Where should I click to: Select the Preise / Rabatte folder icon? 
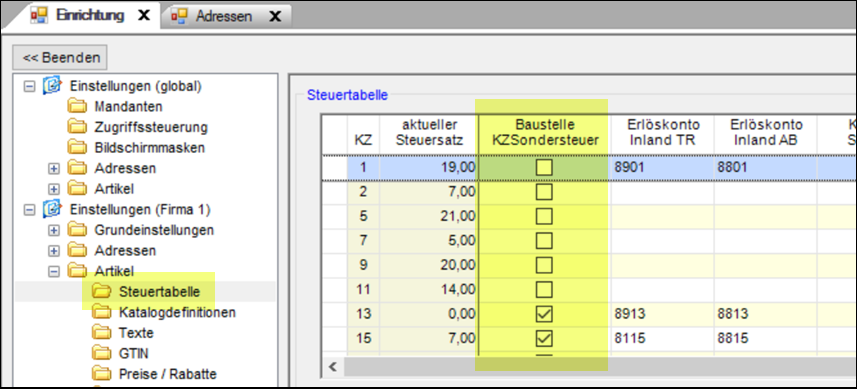[102, 374]
